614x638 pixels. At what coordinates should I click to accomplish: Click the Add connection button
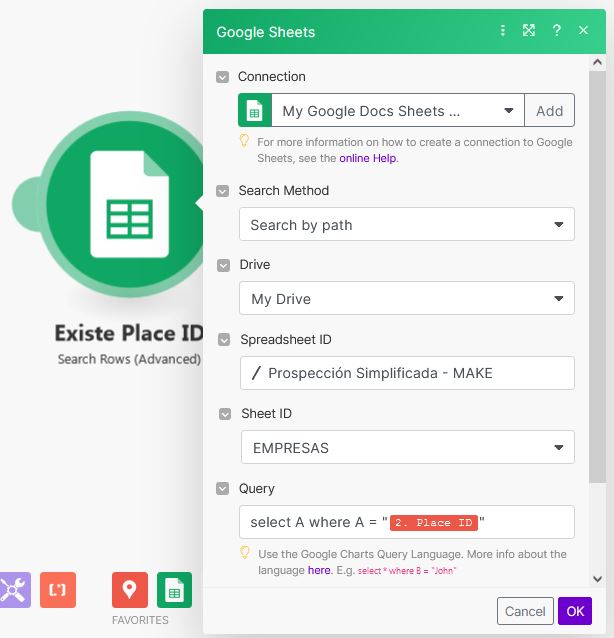coord(549,111)
